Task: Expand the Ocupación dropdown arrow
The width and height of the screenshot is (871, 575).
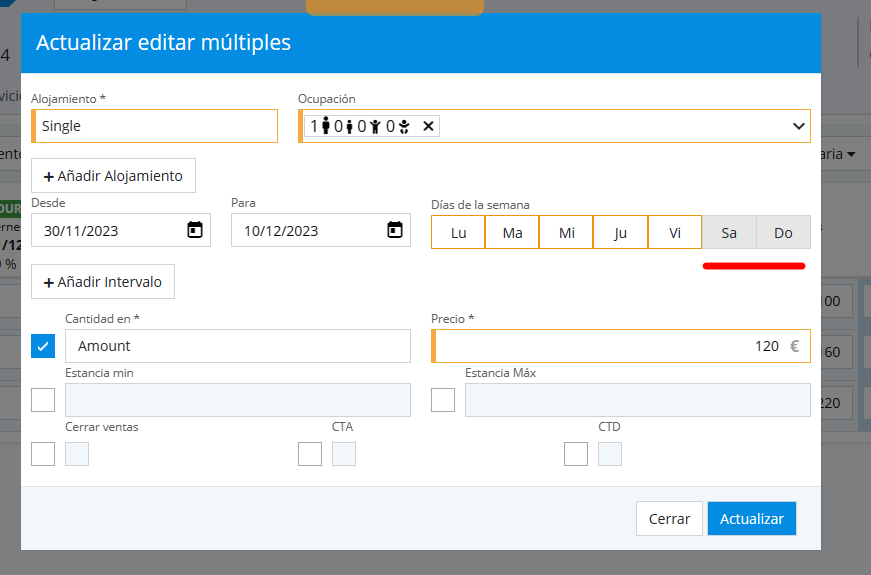Action: 798,126
